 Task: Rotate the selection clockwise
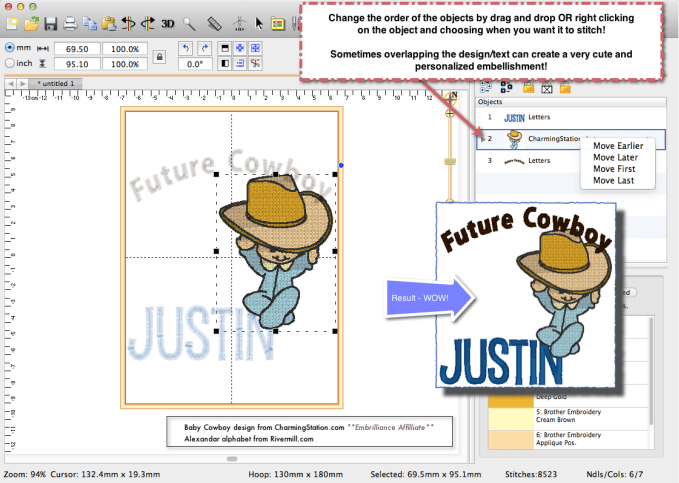point(204,48)
